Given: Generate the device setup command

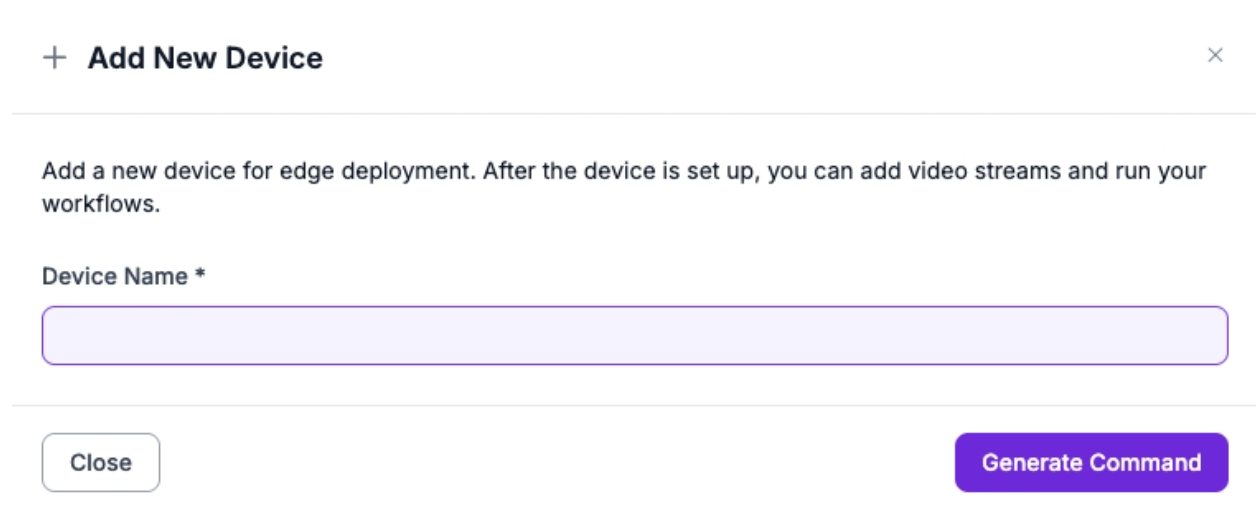Looking at the screenshot, I should click(1090, 463).
